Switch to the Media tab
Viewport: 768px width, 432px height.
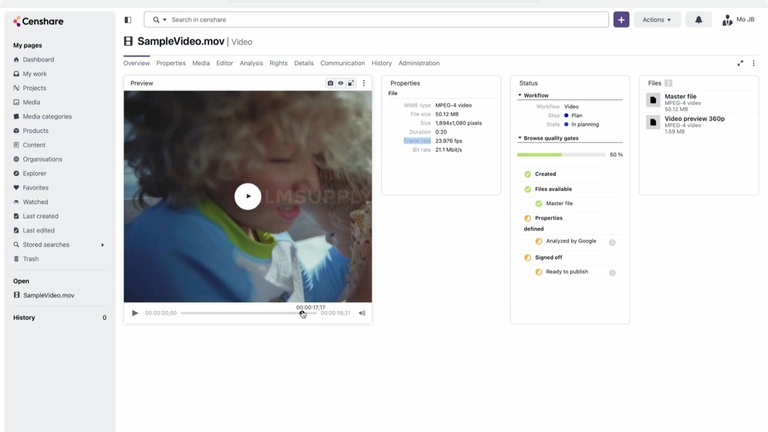(x=201, y=63)
